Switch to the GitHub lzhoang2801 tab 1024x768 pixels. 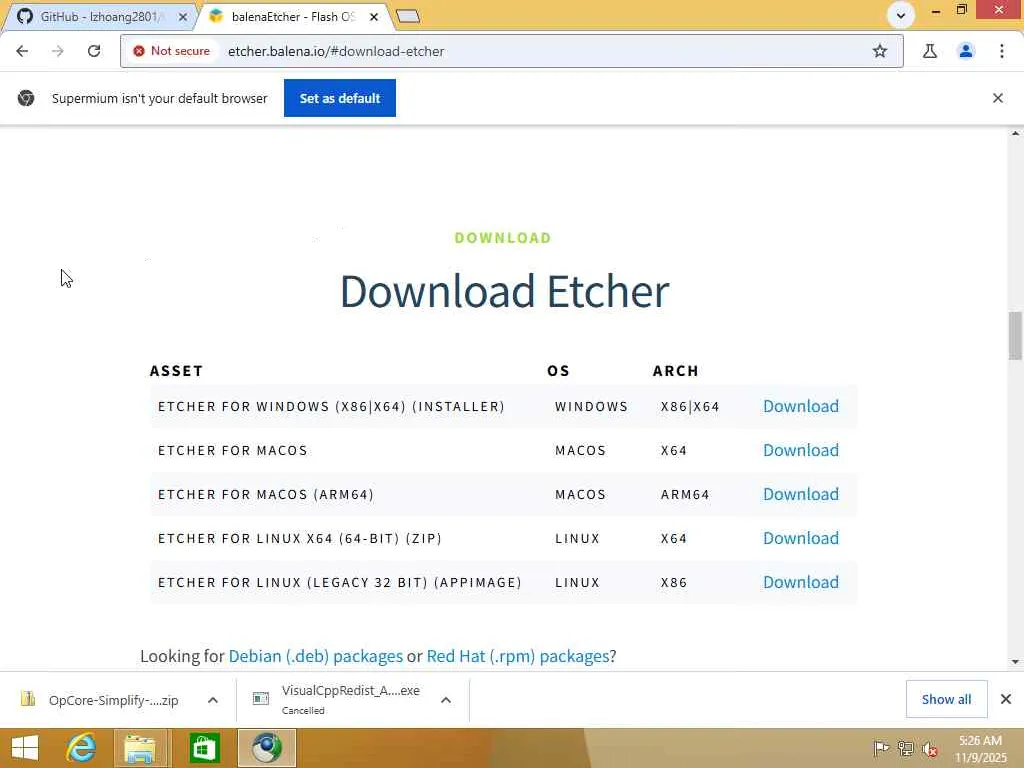[x=101, y=16]
